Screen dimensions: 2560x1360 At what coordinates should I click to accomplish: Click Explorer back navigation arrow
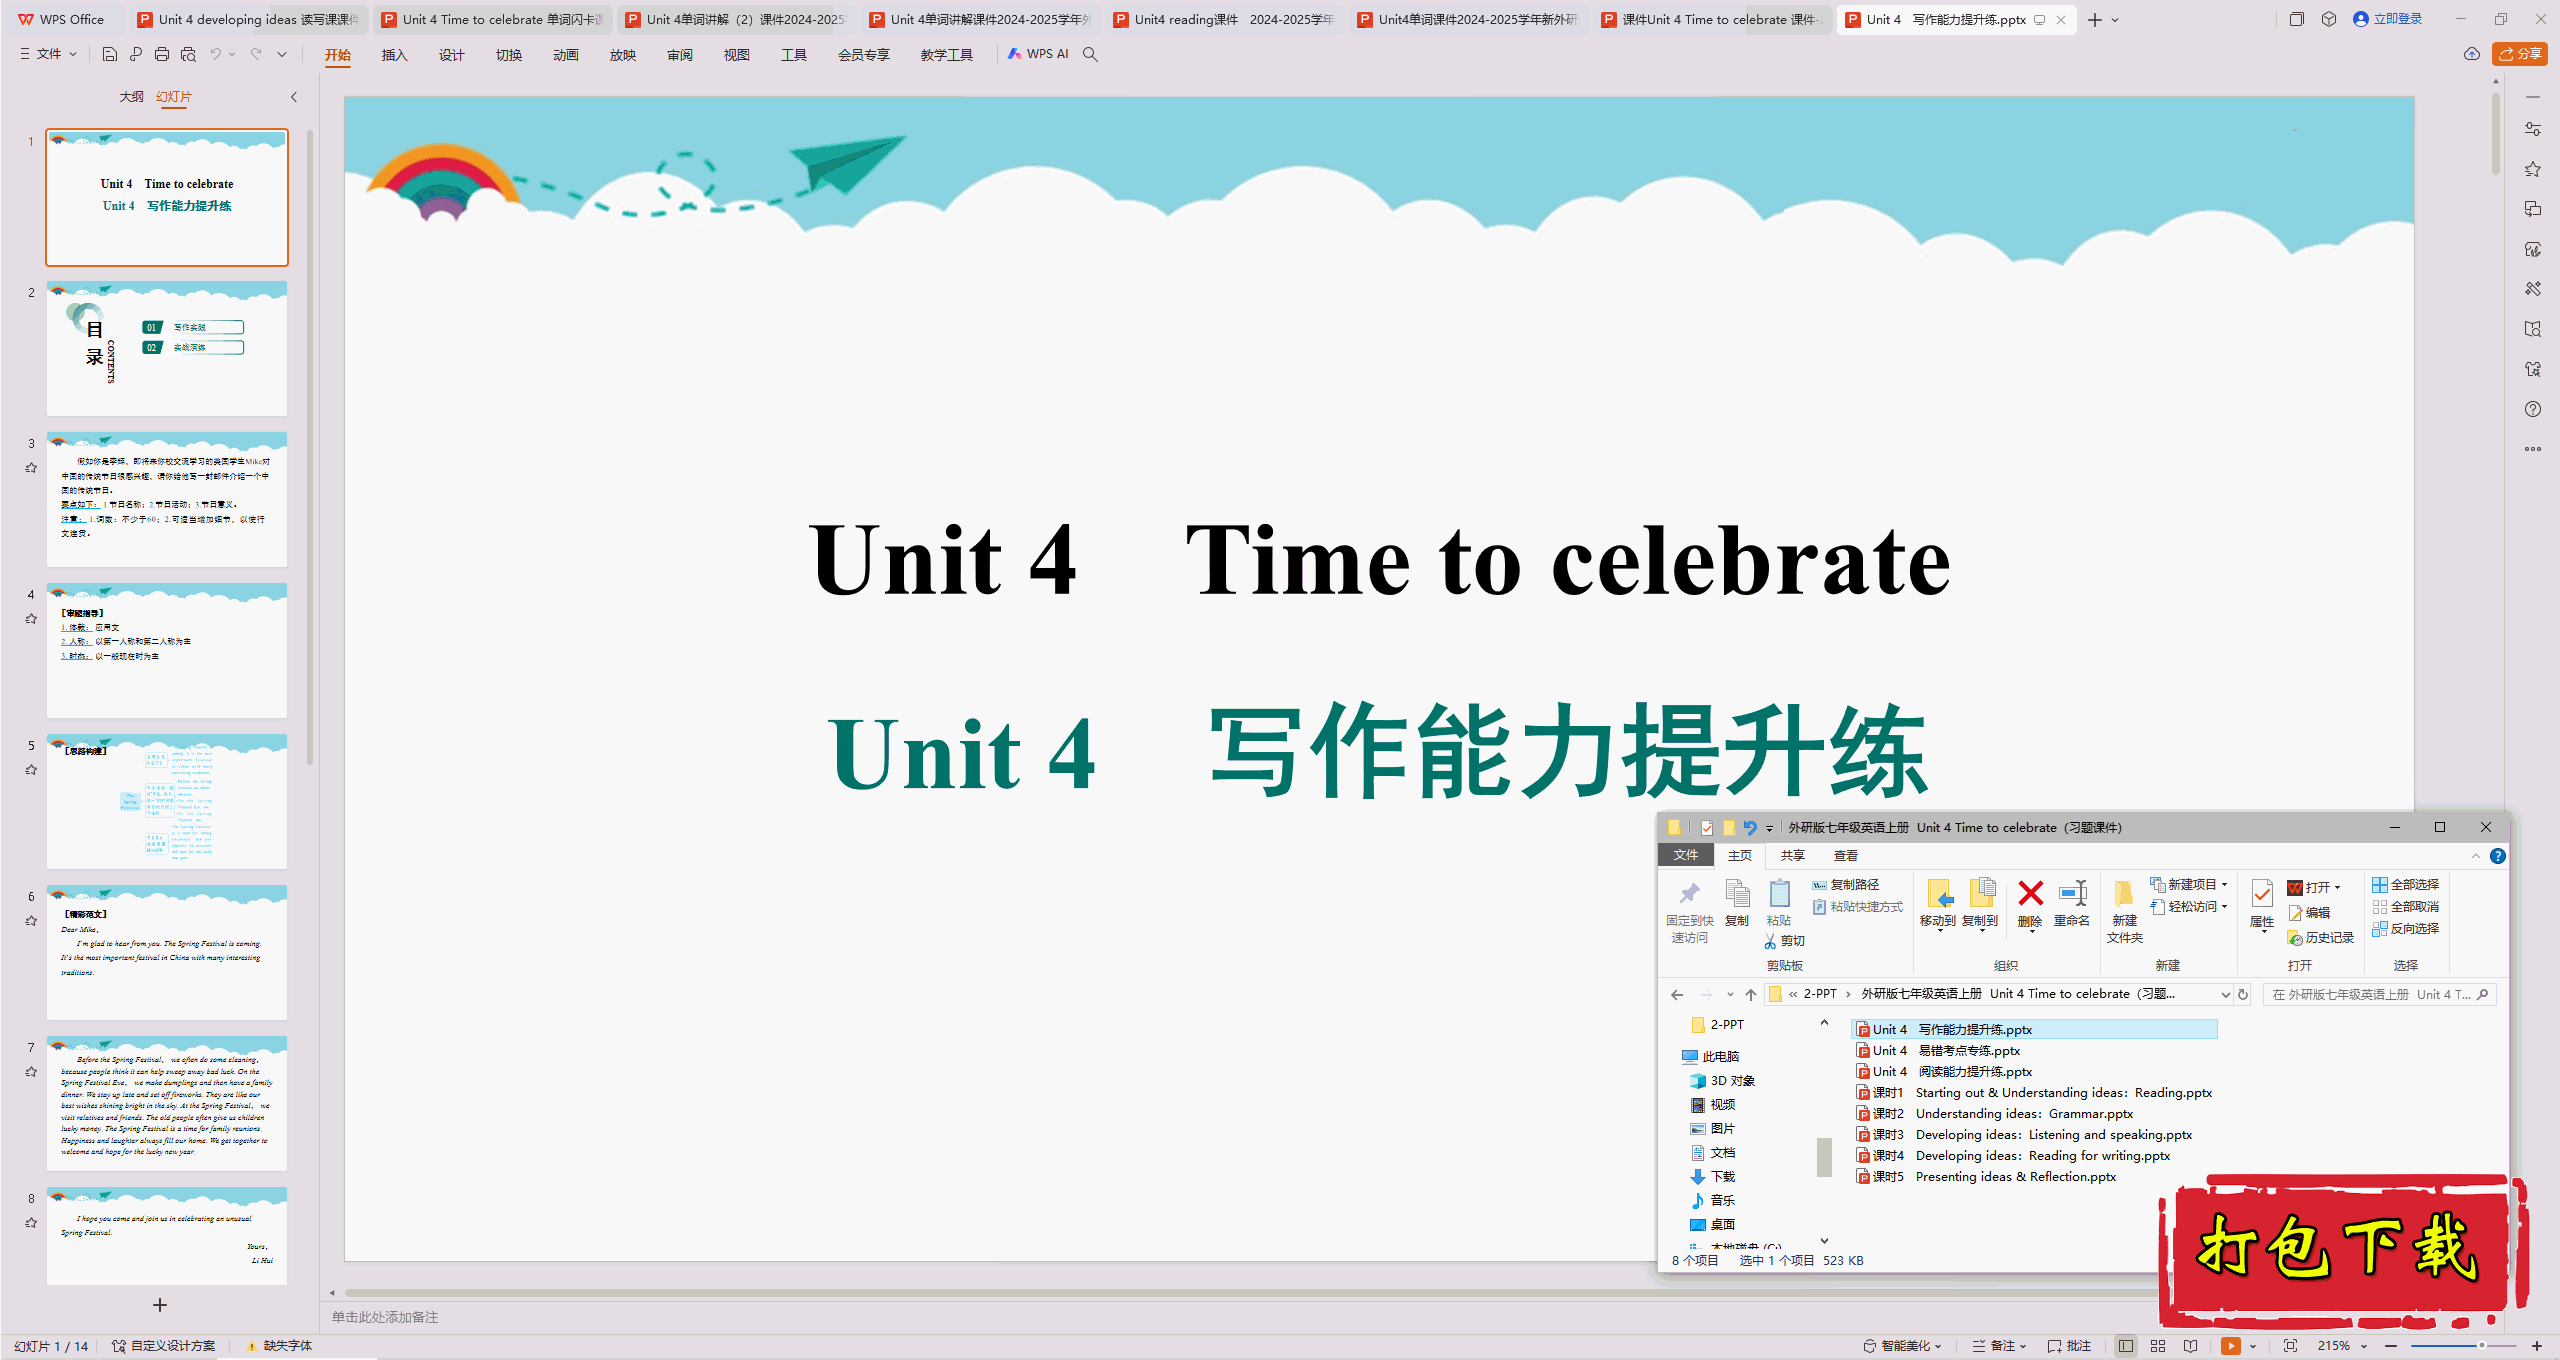pyautogui.click(x=1677, y=994)
